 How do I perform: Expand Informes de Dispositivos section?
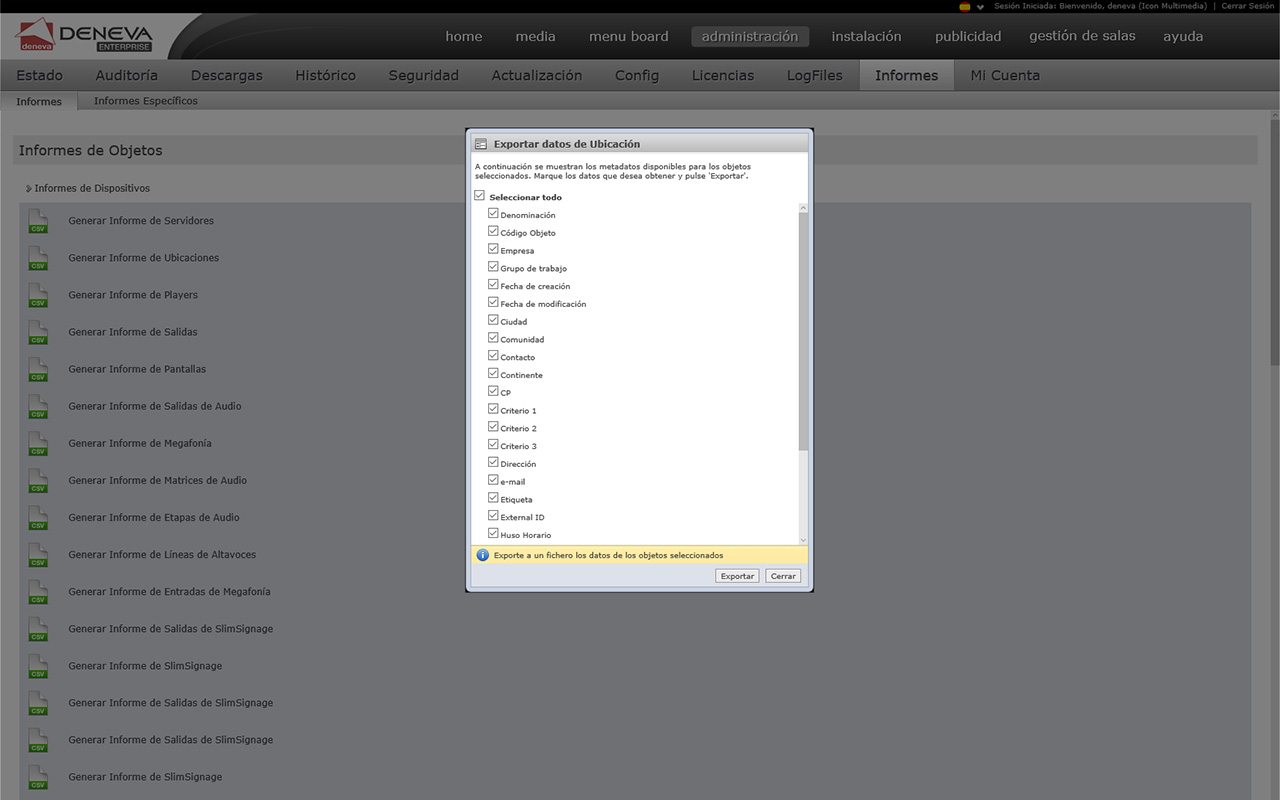click(29, 189)
